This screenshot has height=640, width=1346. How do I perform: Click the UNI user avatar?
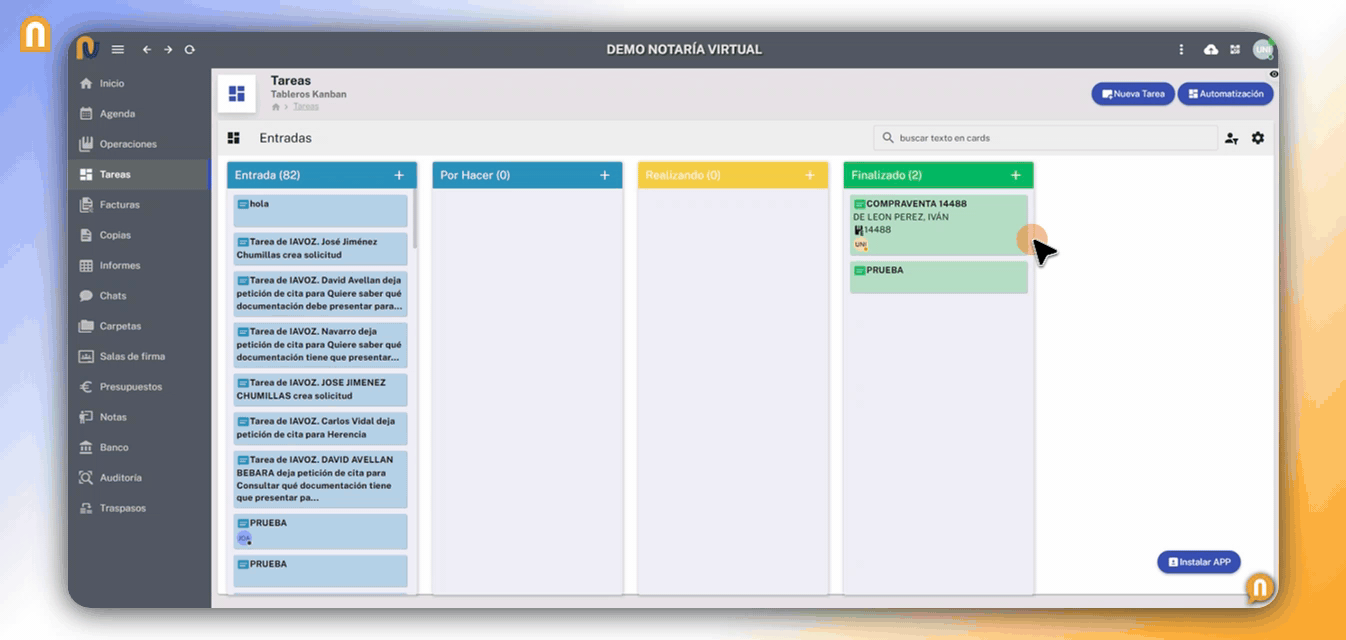(x=1263, y=49)
